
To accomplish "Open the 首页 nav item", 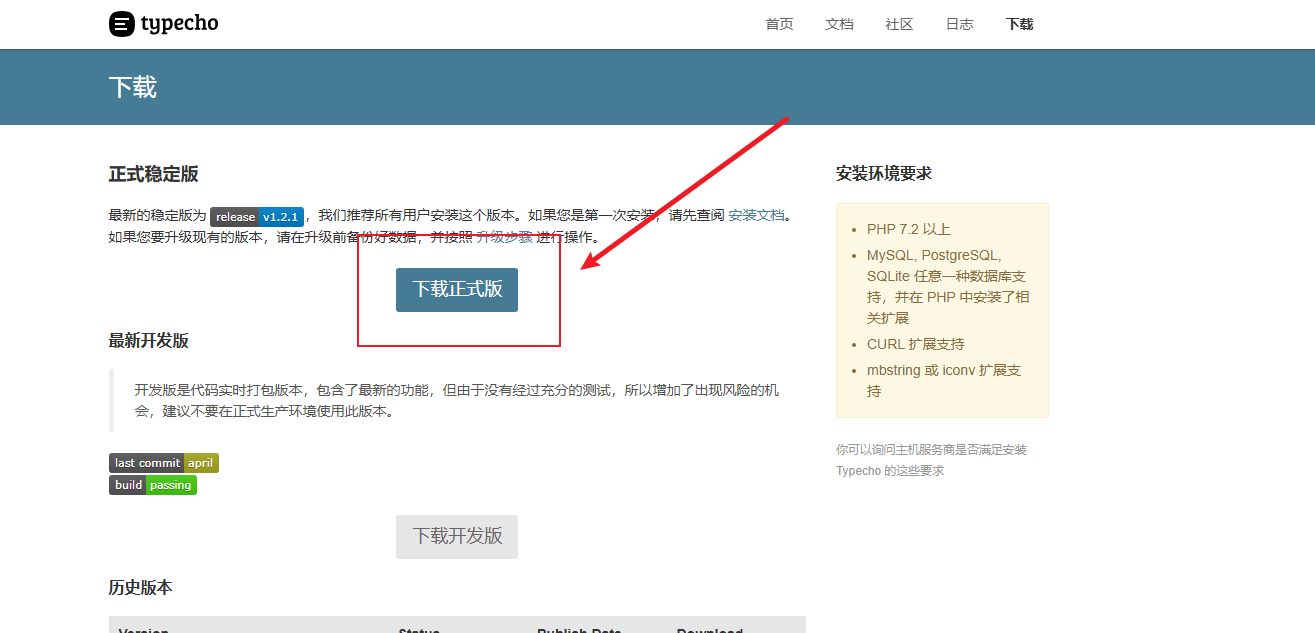I will 779,24.
